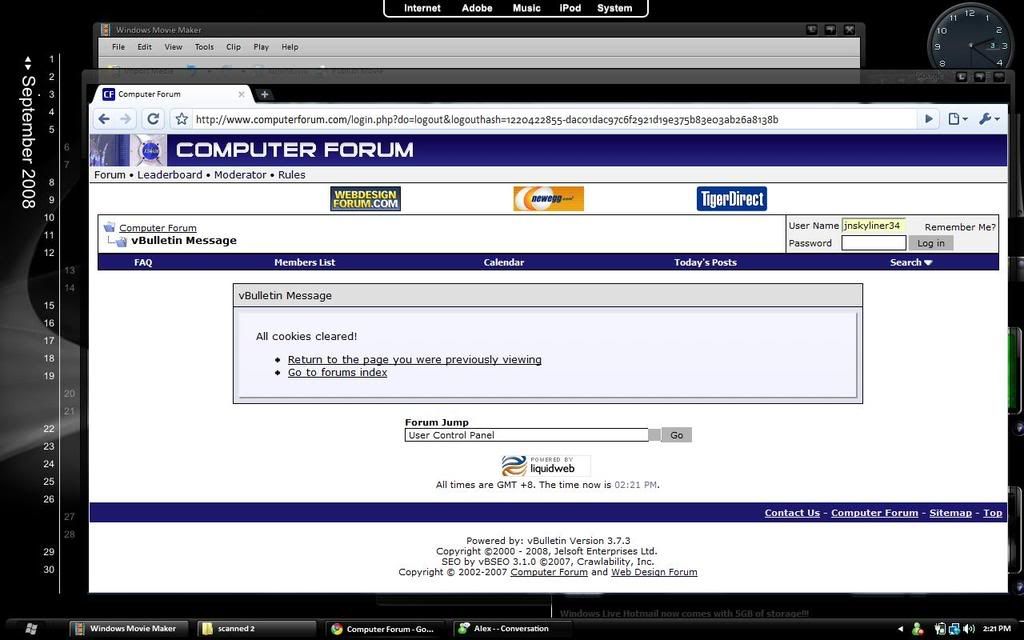
Task: Open the Forum link in site header
Action: [110, 174]
